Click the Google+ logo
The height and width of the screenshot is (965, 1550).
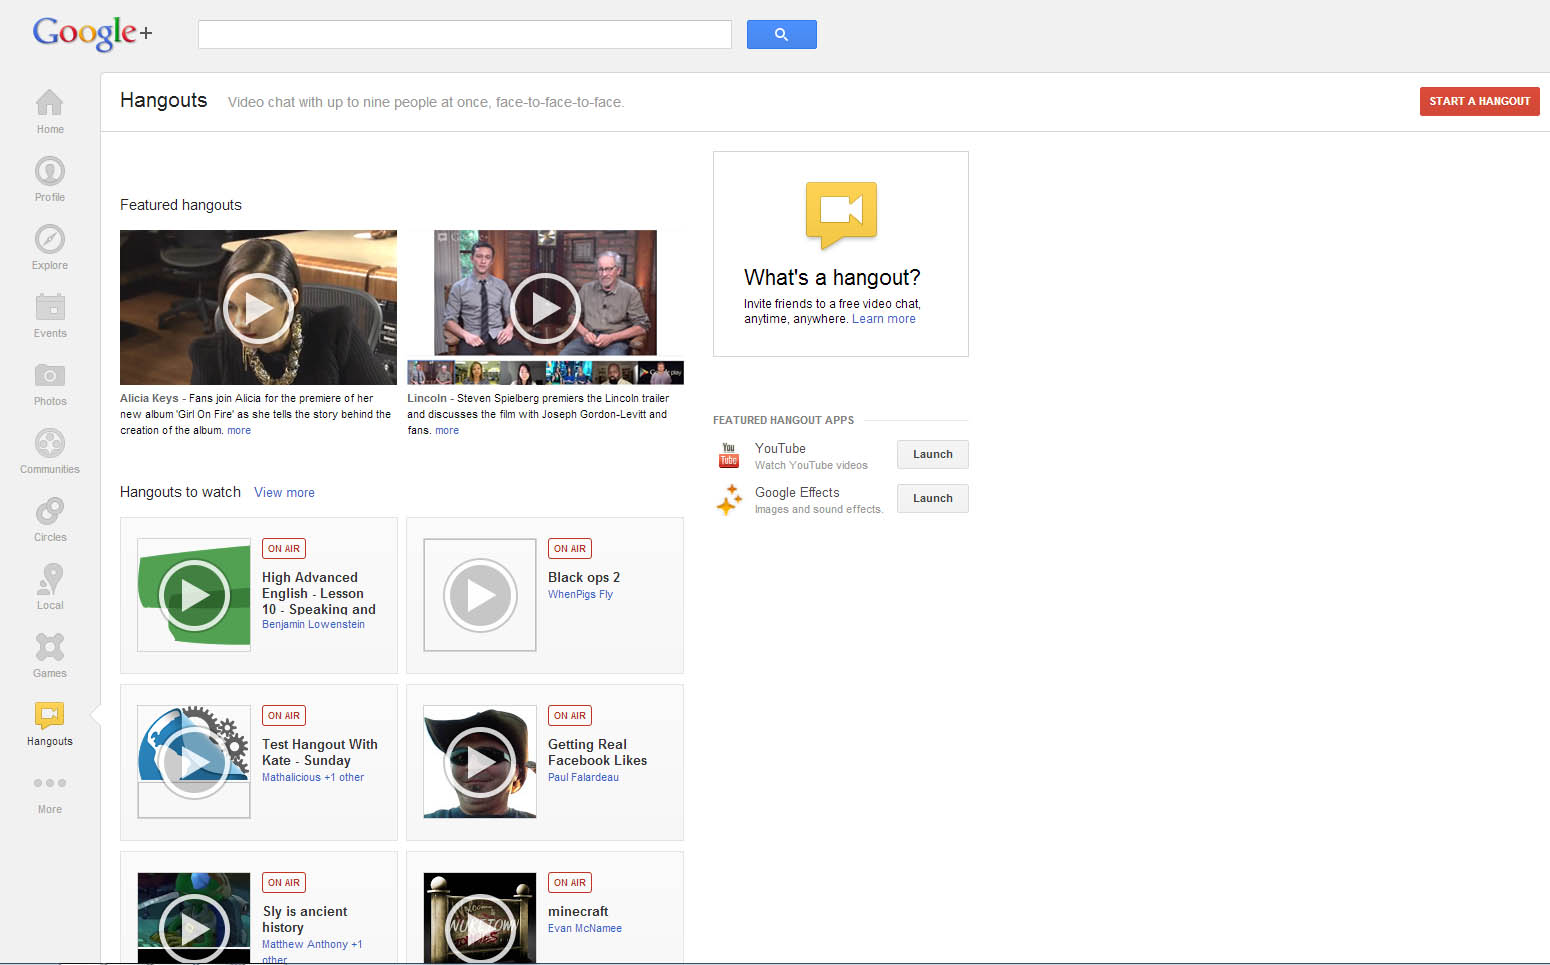point(92,33)
